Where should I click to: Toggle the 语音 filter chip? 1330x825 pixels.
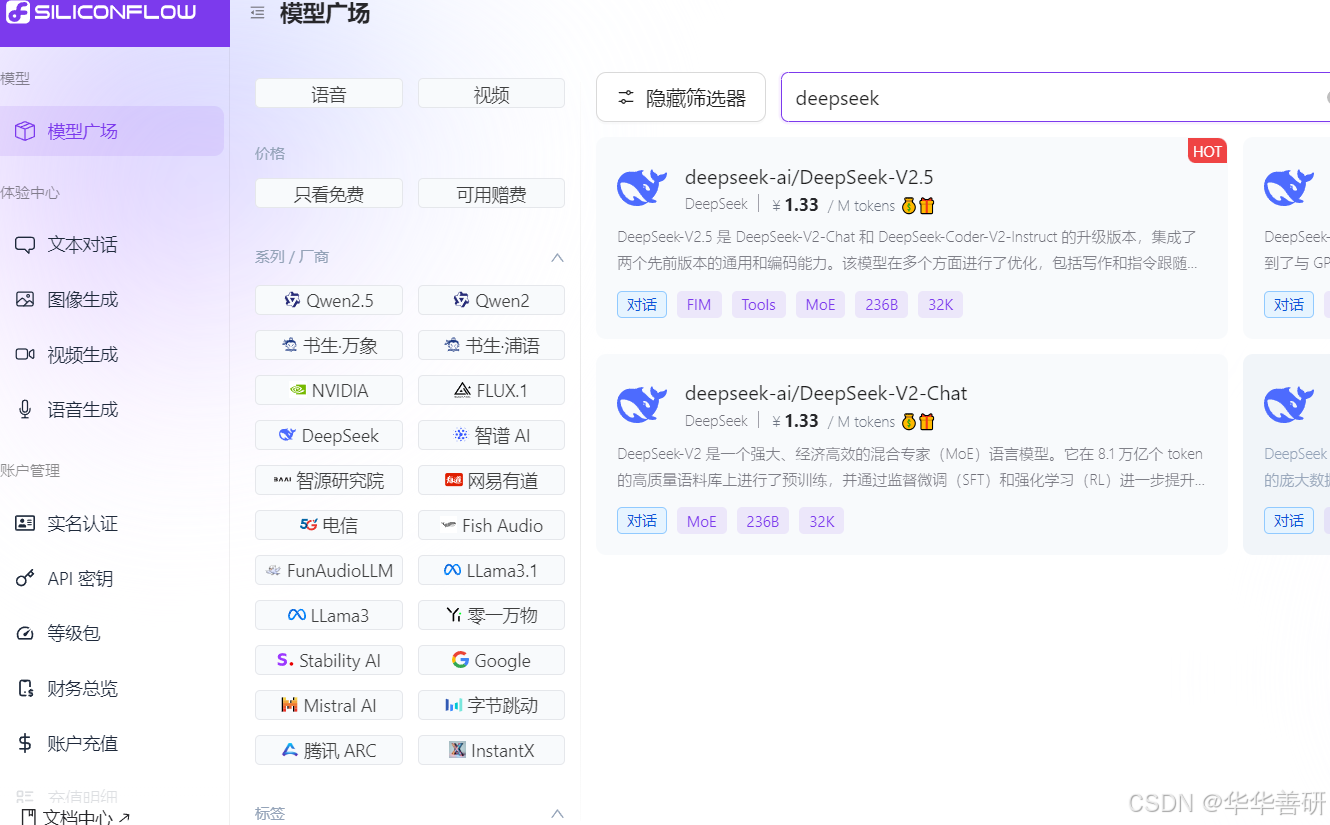click(329, 94)
